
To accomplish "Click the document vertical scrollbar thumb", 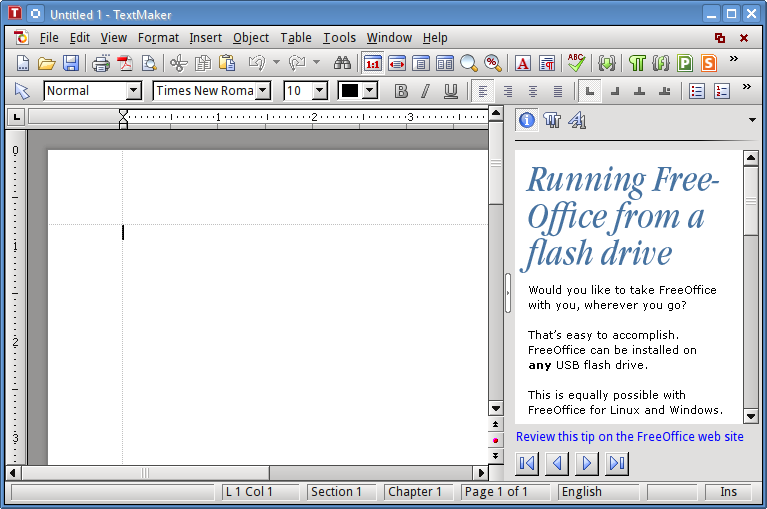I will 496,163.
